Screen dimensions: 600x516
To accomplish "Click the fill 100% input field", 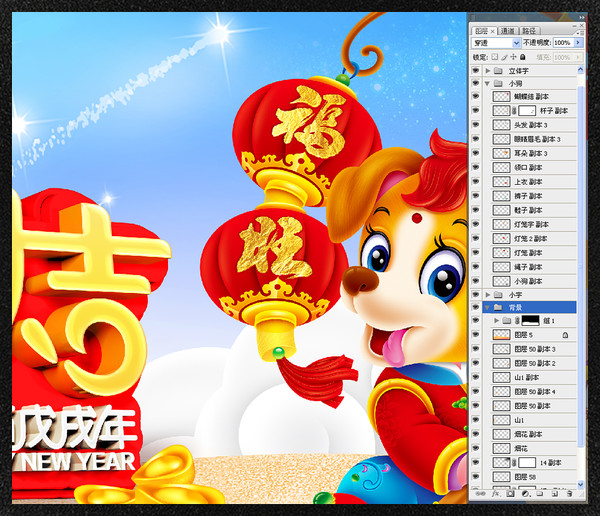I will coord(563,57).
